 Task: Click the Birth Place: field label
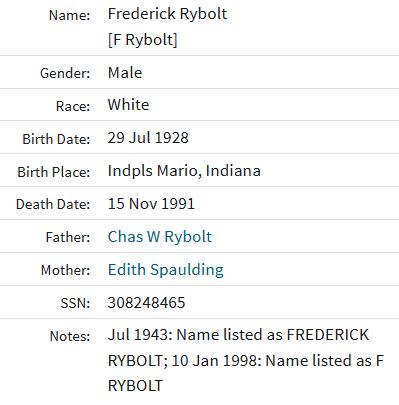[x=54, y=172]
